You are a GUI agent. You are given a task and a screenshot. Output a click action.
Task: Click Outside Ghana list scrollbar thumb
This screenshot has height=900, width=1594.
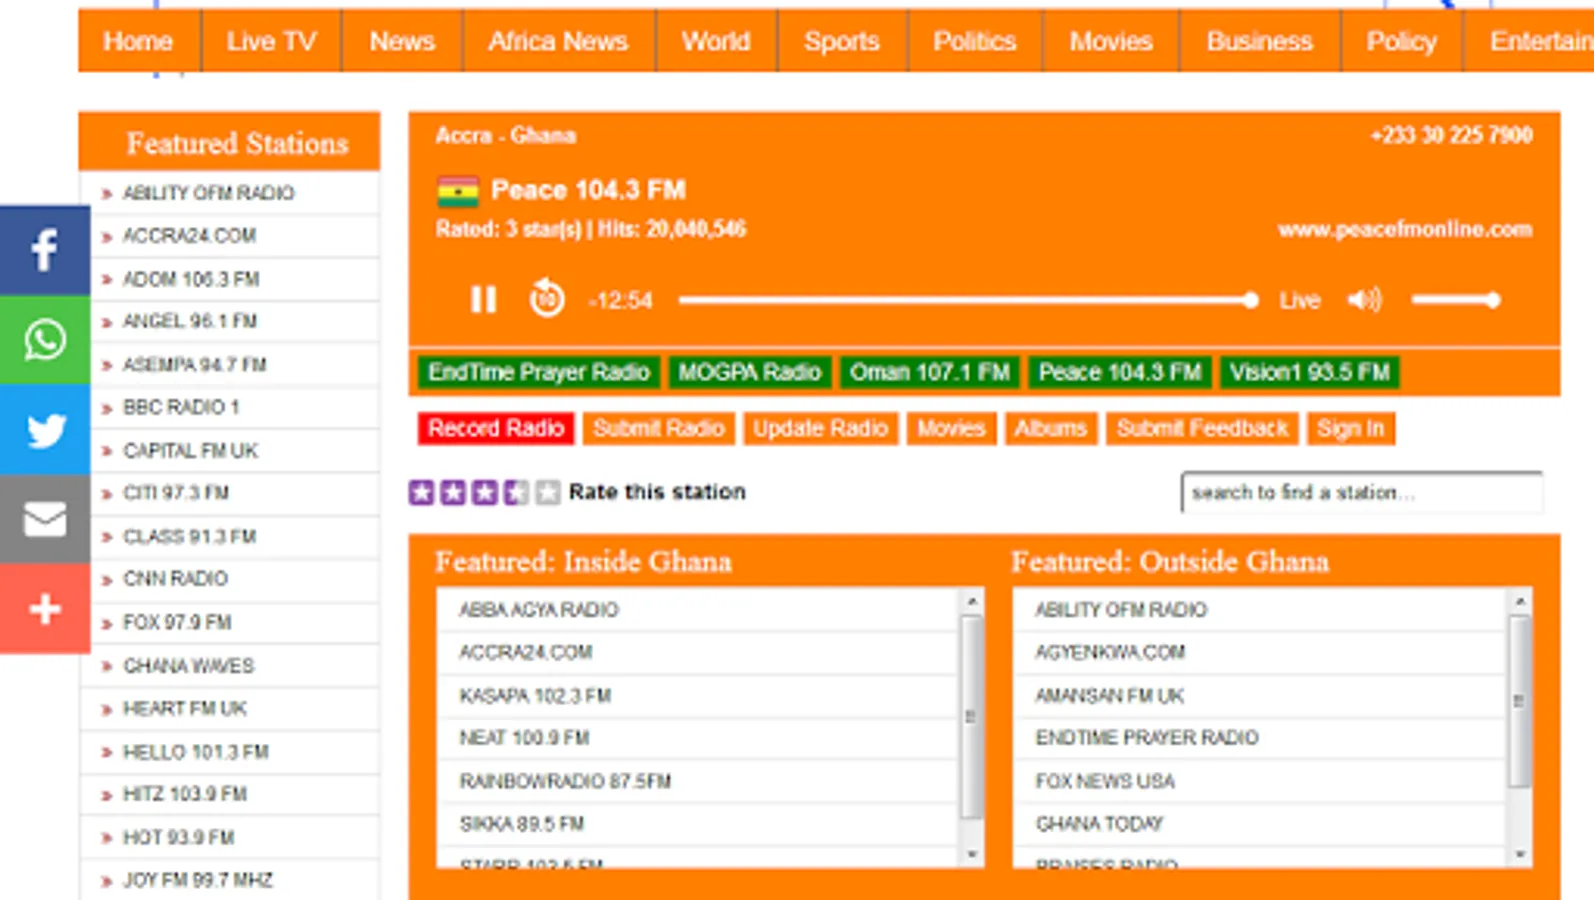coord(1520,701)
